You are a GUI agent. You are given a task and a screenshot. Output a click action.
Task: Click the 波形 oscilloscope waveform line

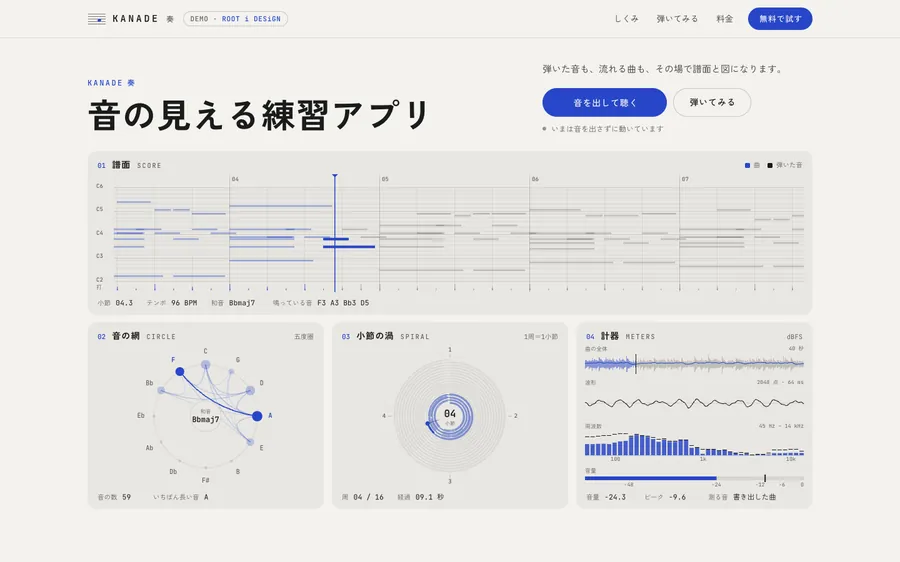(694, 403)
